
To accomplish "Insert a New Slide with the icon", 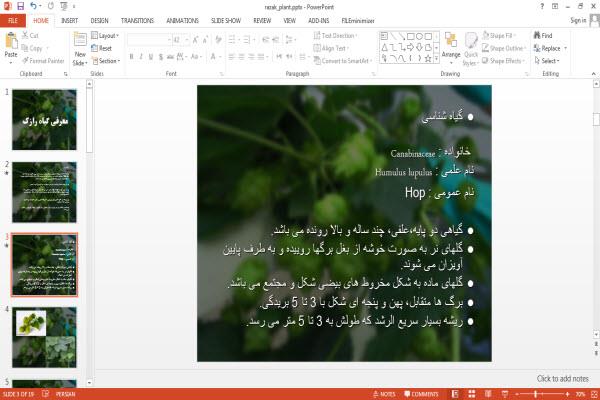I will (80, 41).
